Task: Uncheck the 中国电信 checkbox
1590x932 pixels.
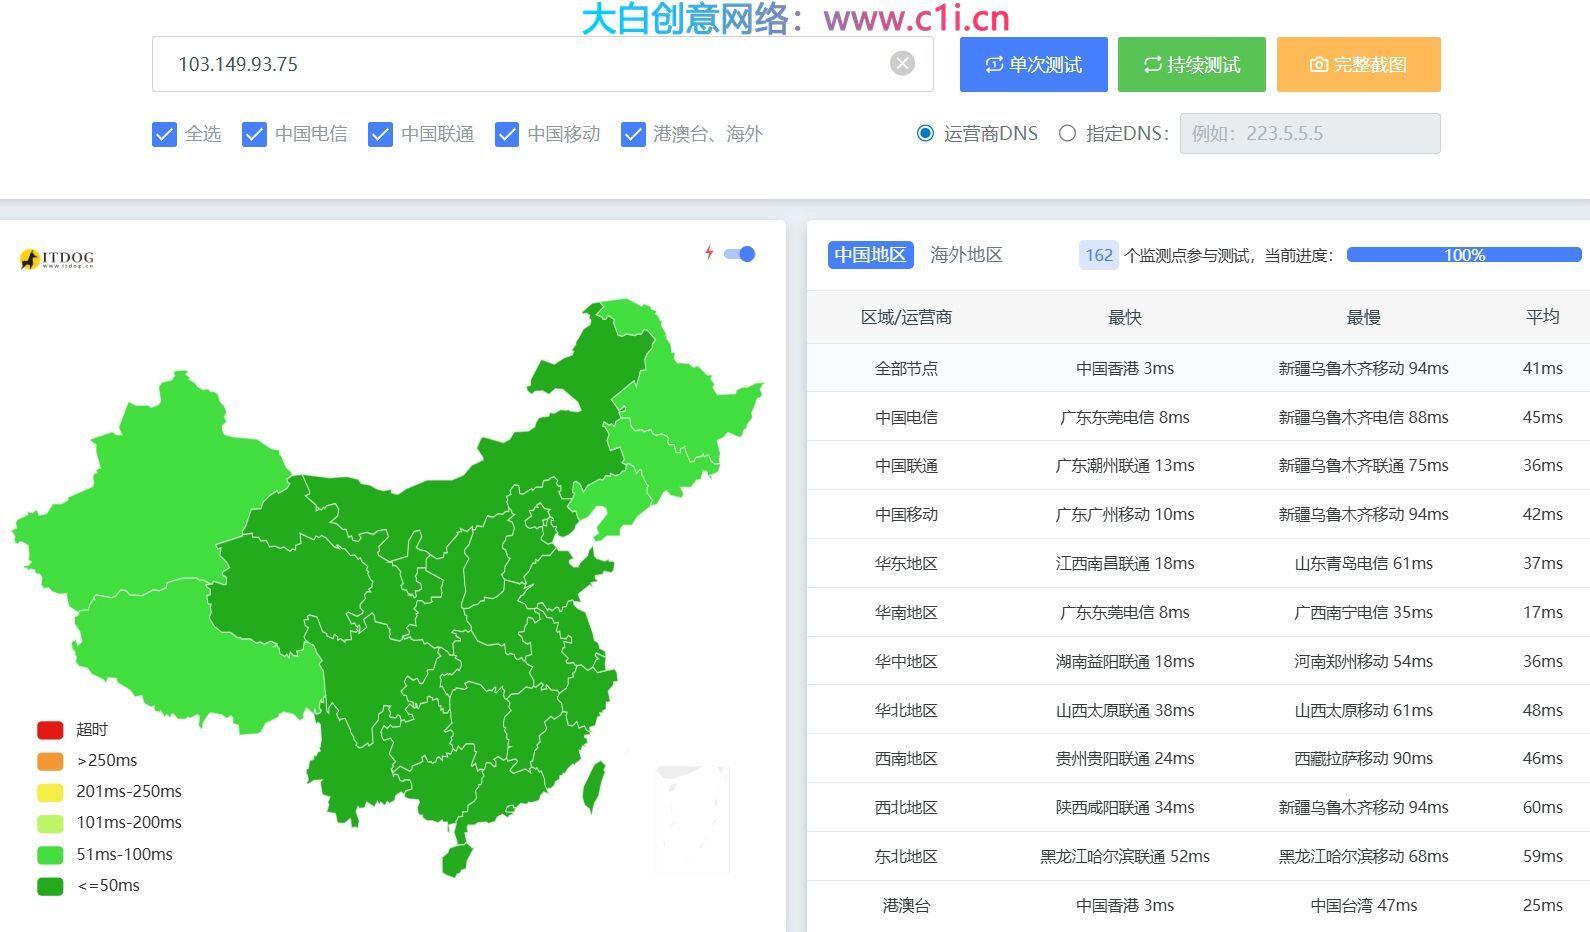Action: pos(254,134)
